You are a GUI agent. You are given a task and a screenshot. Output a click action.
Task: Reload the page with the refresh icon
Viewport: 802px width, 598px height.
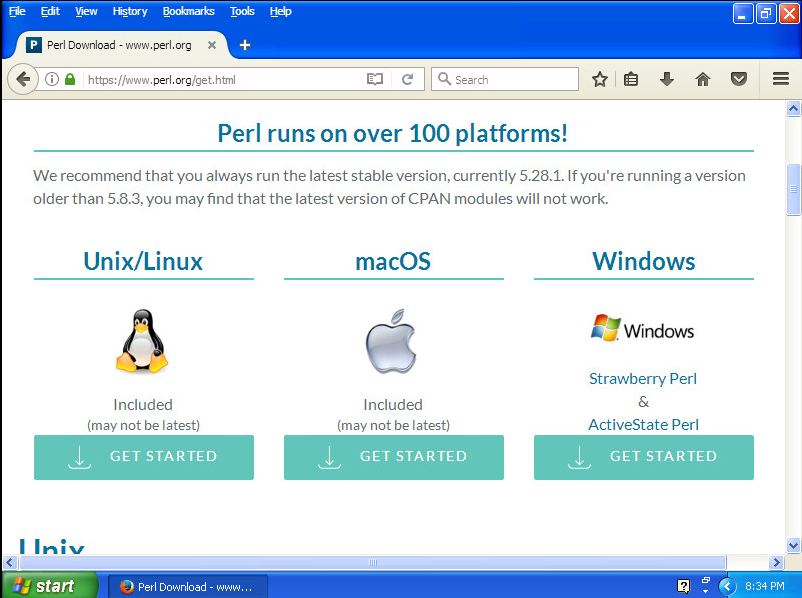point(408,79)
